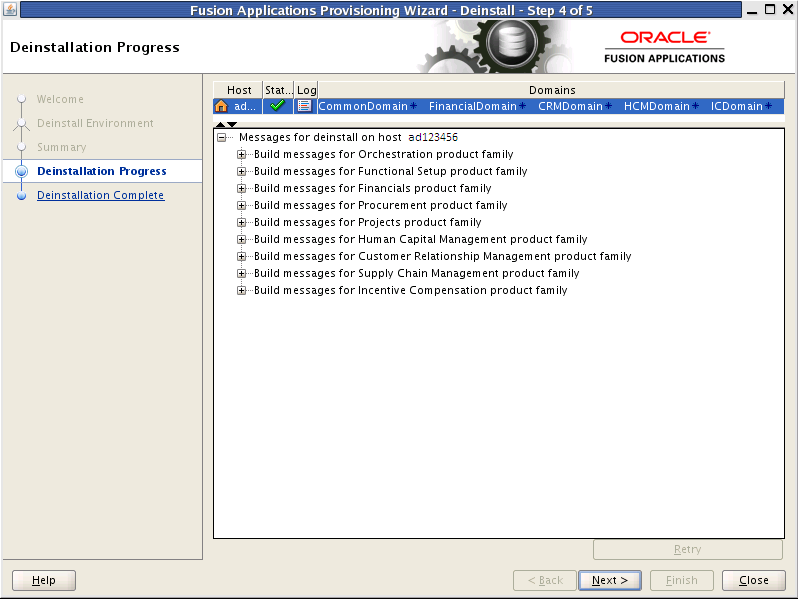The width and height of the screenshot is (798, 599).
Task: Click the down arrow above the messages pane
Action: [x=232, y=124]
